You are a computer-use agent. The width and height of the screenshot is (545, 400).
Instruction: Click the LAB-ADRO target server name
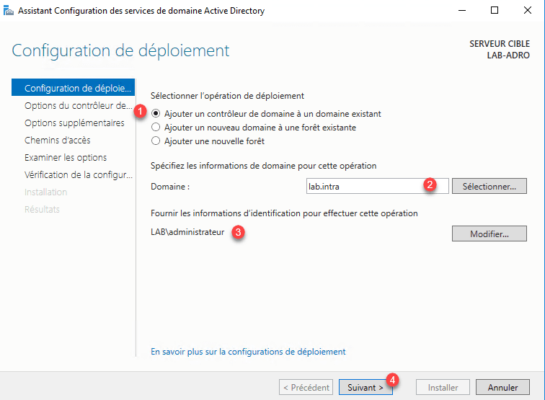508,55
